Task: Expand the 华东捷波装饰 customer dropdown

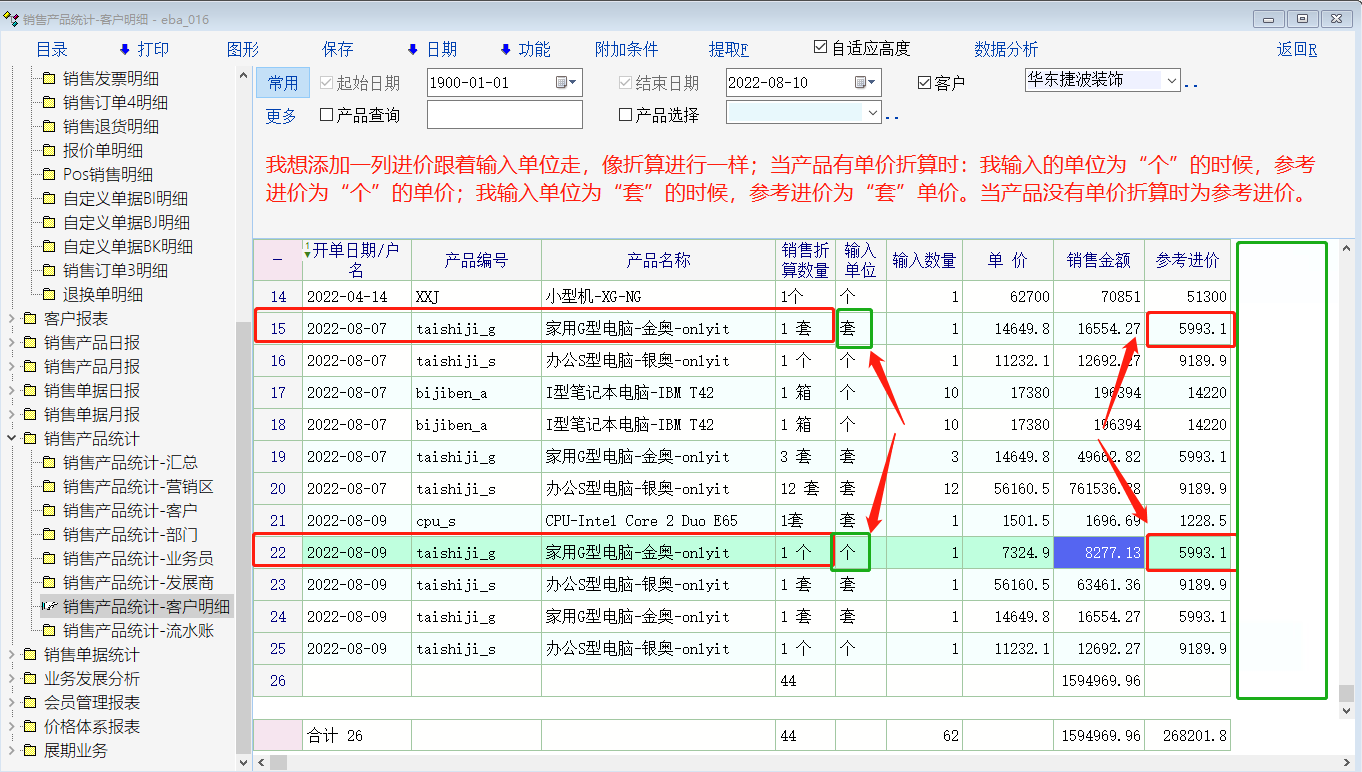Action: click(x=1172, y=80)
